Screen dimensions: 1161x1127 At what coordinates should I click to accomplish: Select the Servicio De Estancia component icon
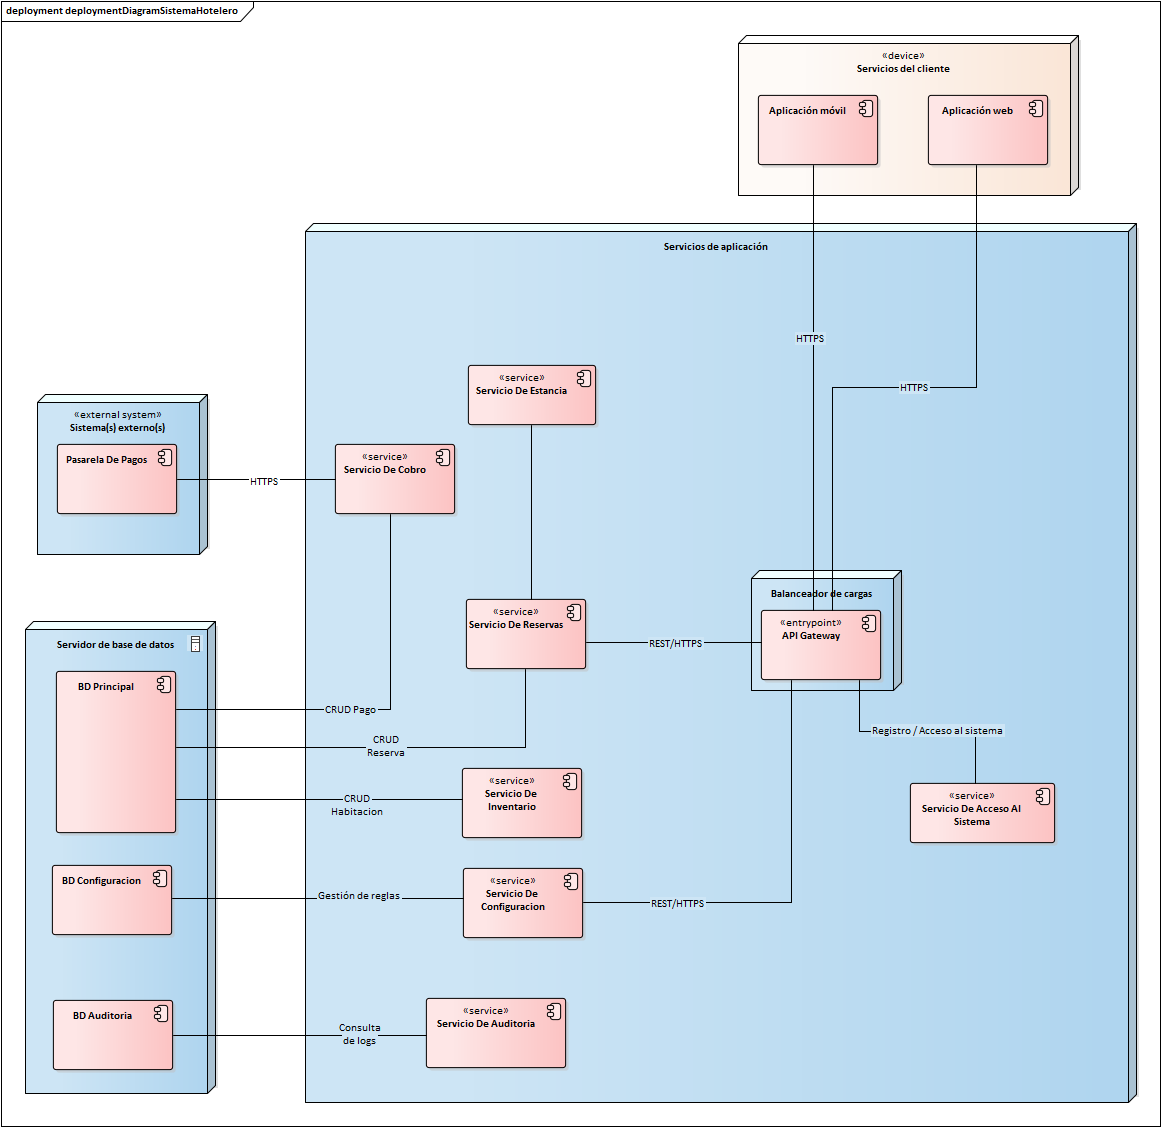[583, 376]
